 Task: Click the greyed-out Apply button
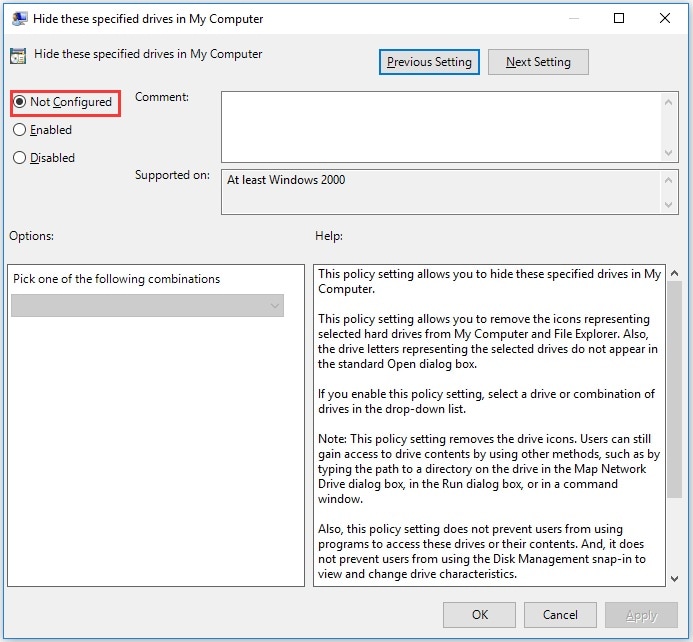(641, 615)
